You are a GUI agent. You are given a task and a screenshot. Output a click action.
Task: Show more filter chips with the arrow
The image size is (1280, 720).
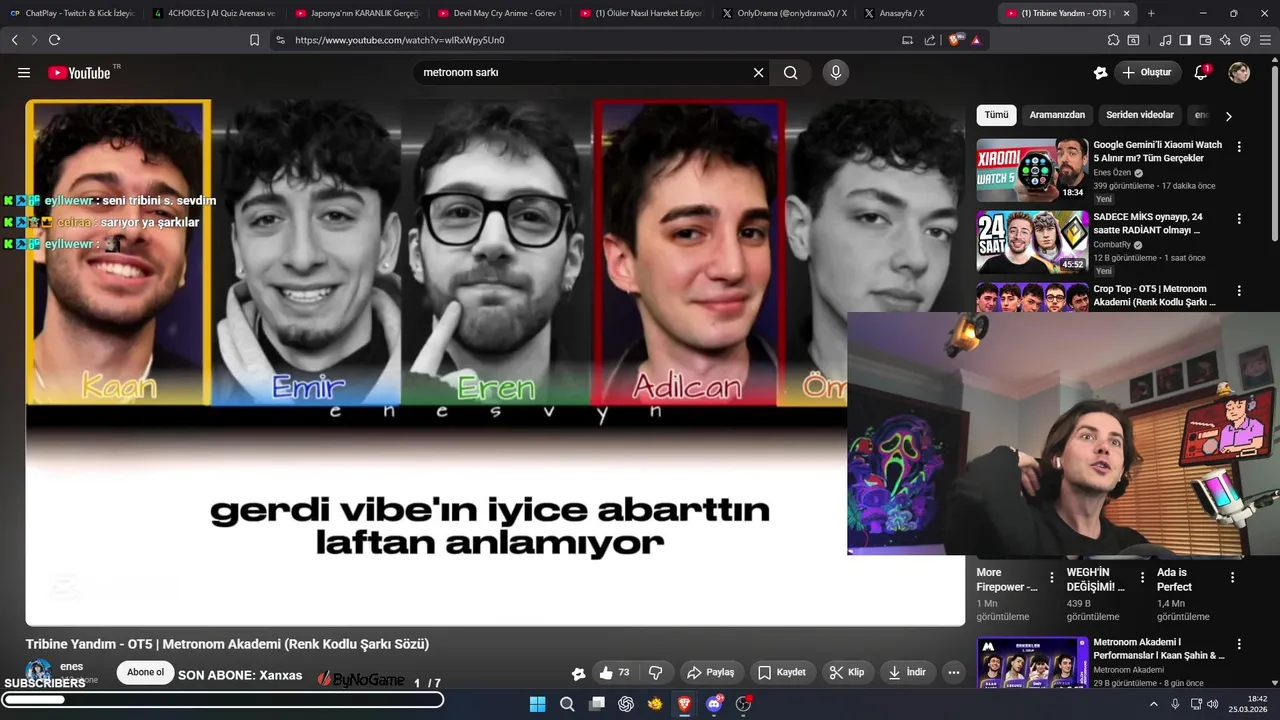click(1228, 116)
